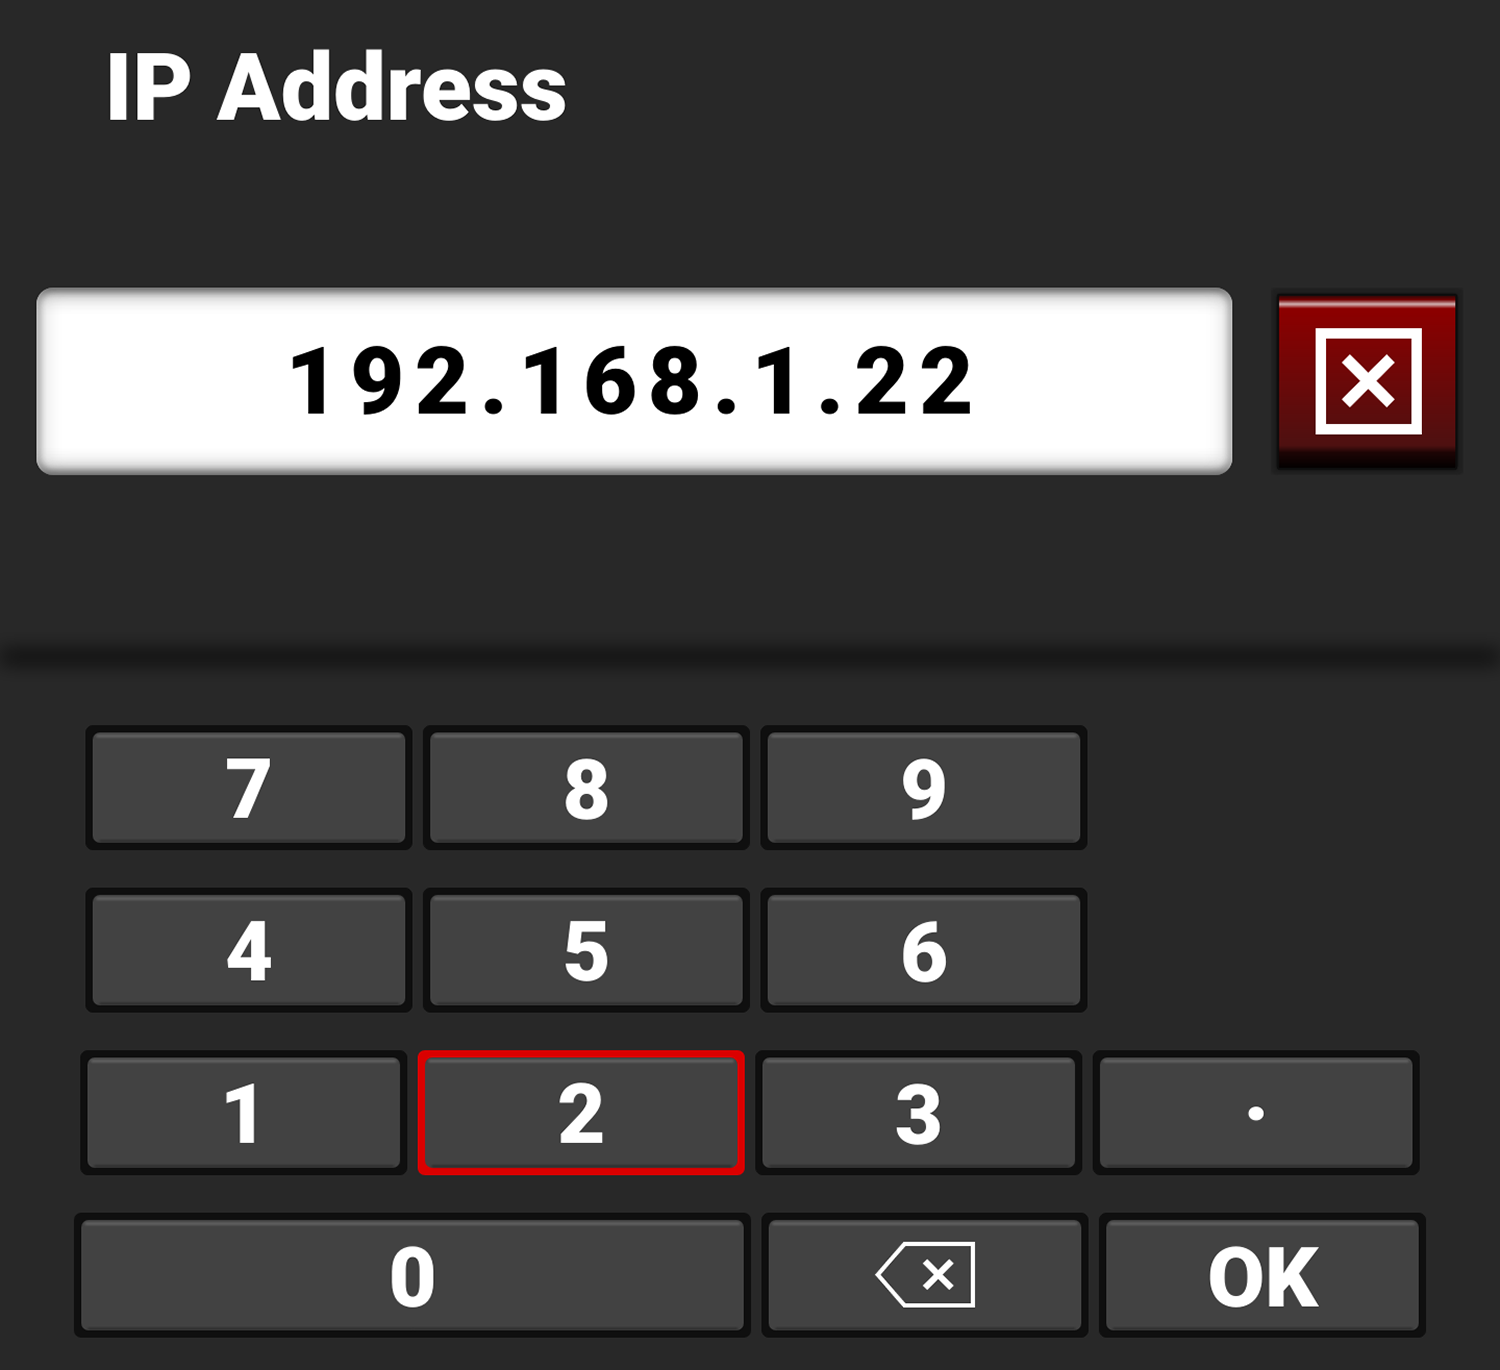Select the number 9 key

[x=923, y=788]
